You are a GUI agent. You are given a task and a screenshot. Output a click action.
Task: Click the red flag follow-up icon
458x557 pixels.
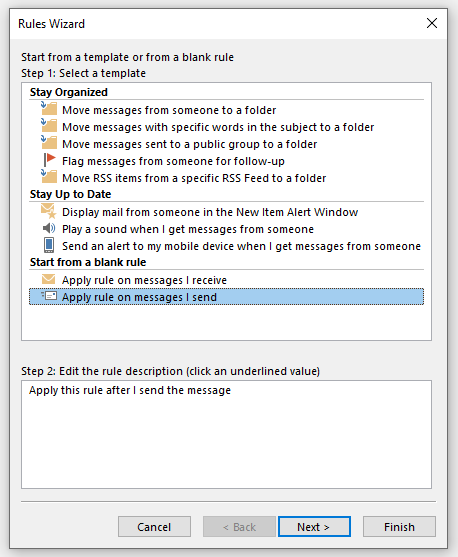pos(49,160)
